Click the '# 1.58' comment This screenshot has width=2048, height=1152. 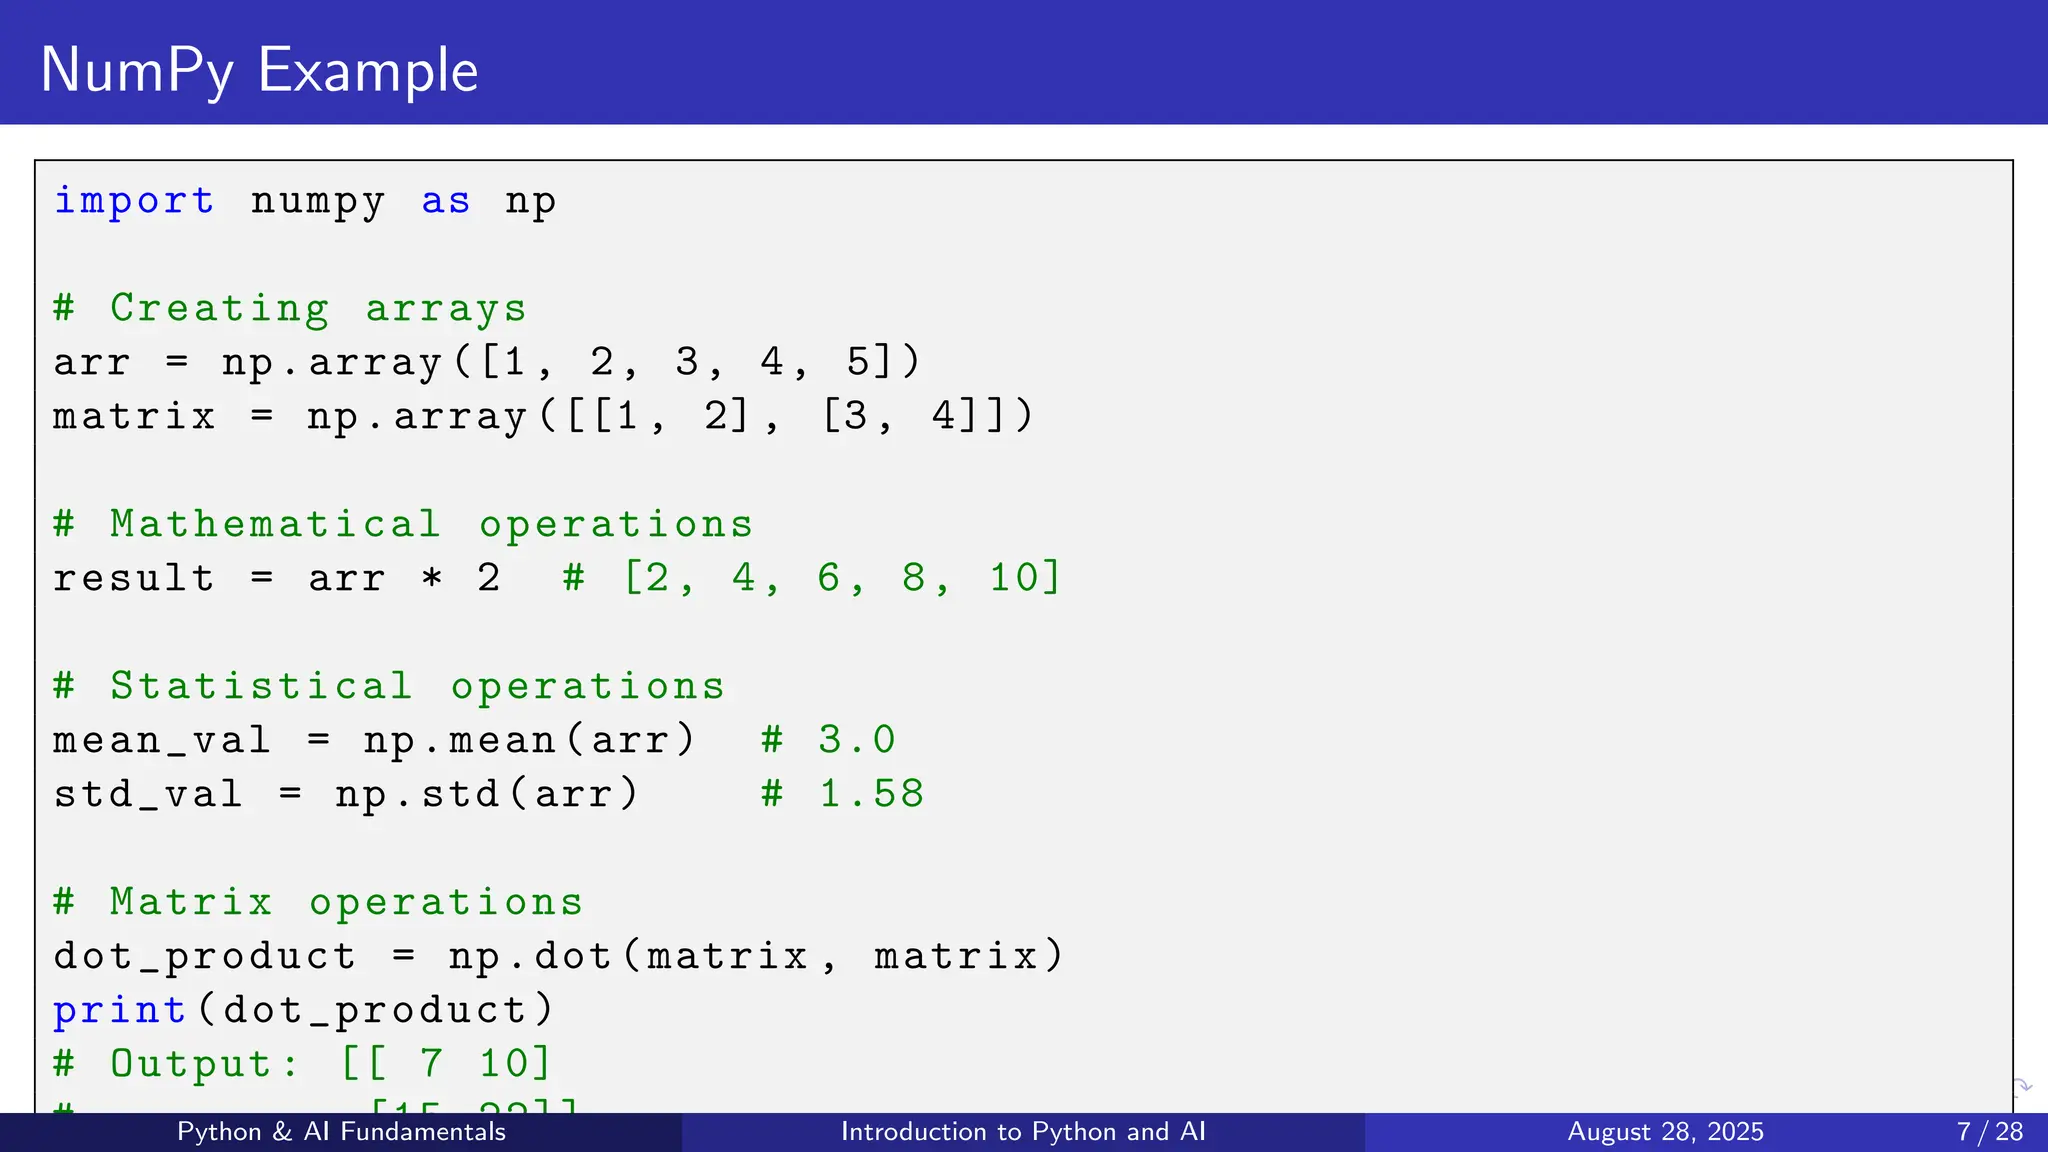click(x=842, y=794)
